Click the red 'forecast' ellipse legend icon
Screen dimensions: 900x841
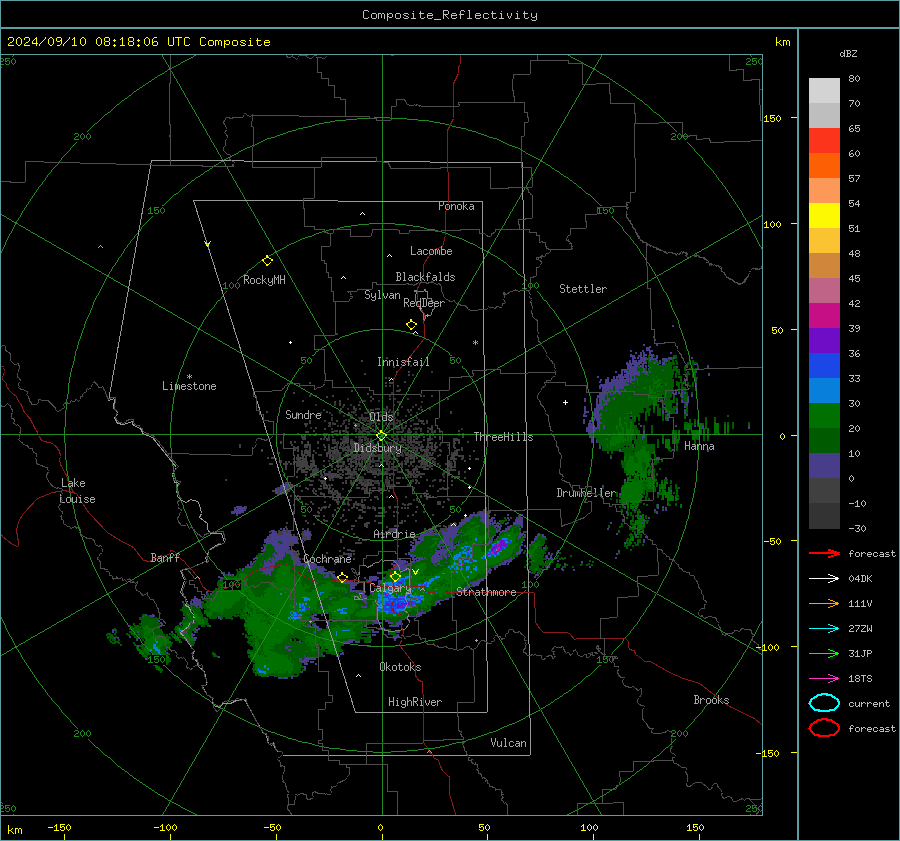824,728
